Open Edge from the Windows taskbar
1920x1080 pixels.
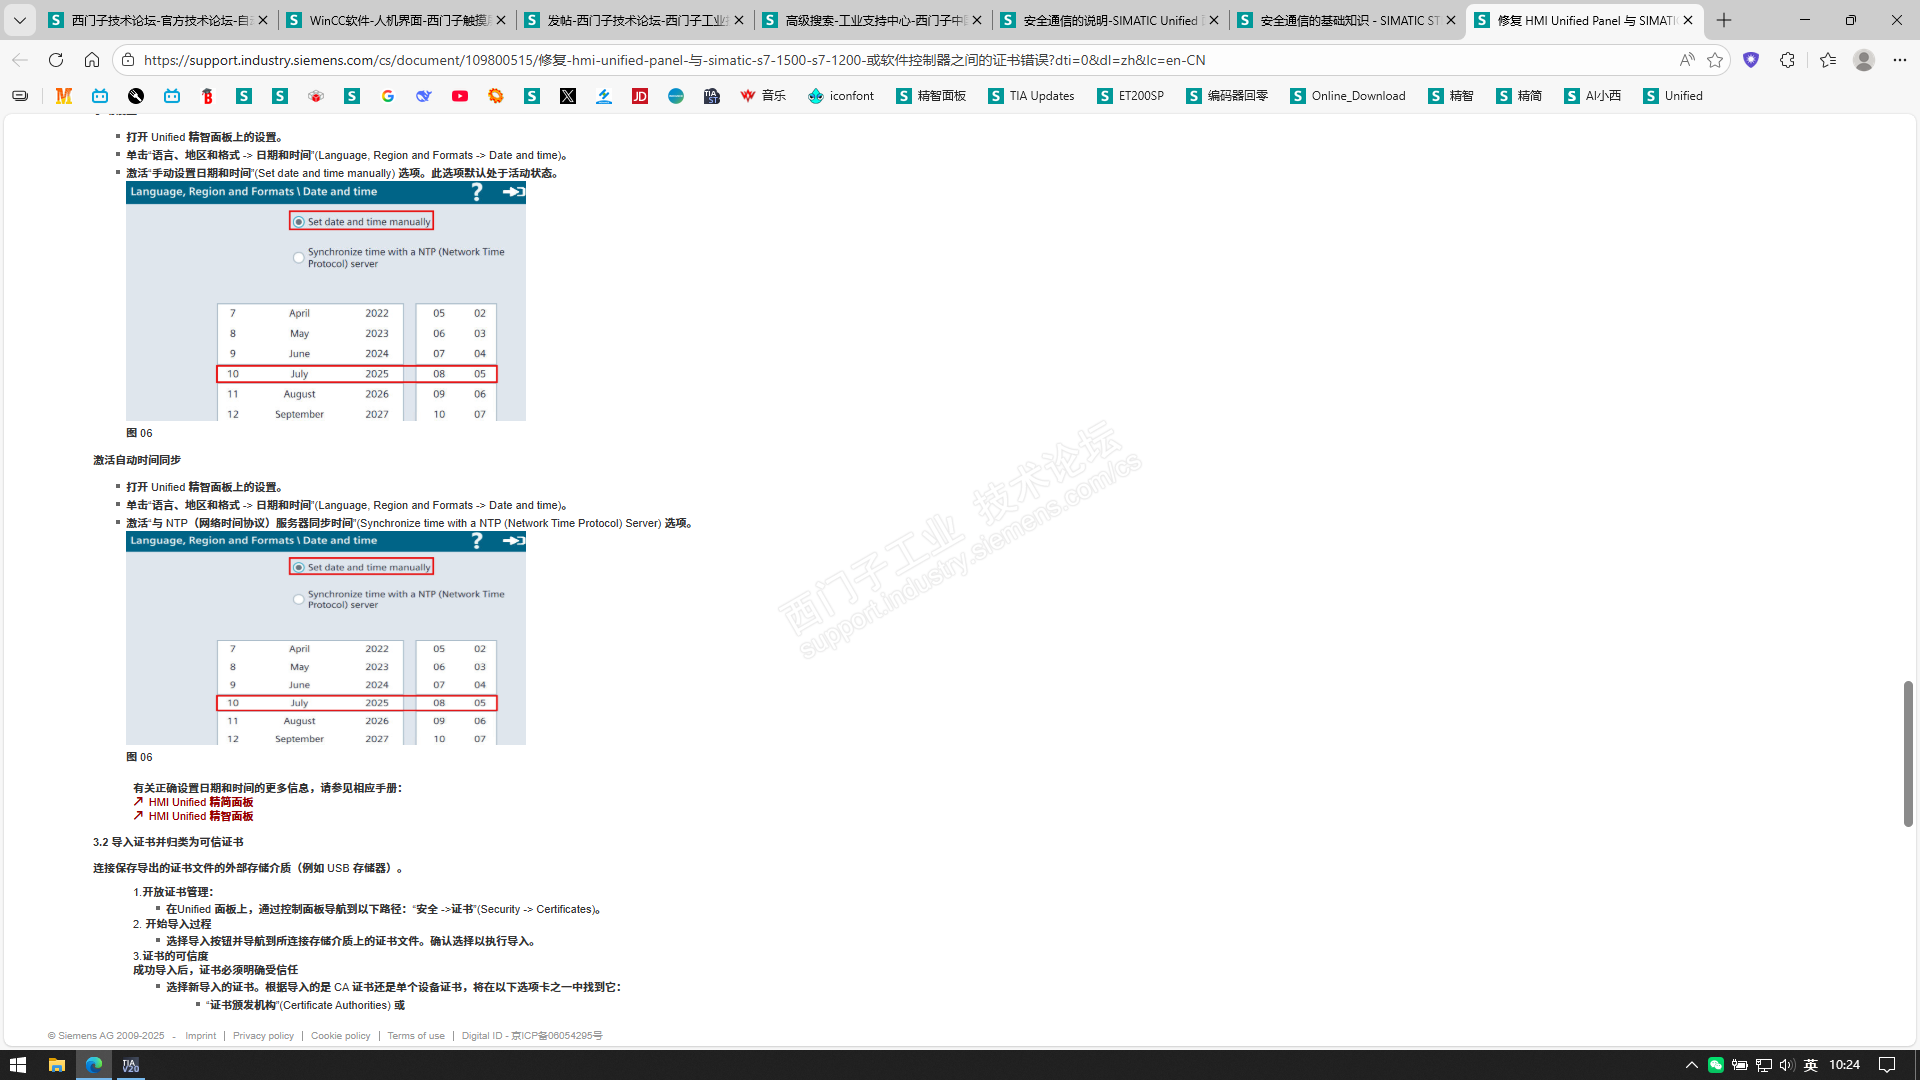pos(94,1065)
